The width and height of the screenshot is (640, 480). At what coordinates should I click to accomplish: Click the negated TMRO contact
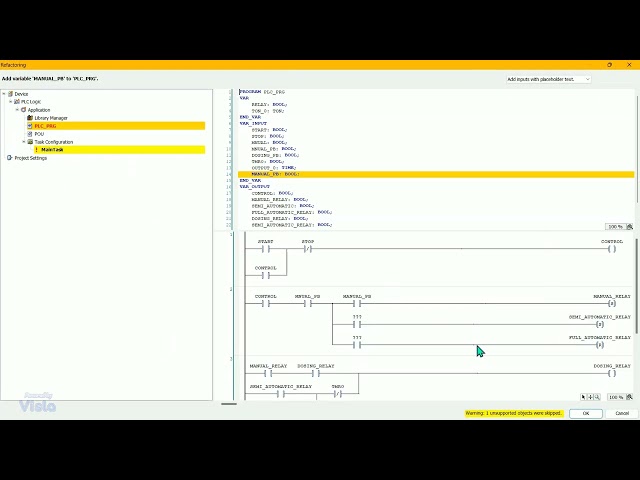338,394
